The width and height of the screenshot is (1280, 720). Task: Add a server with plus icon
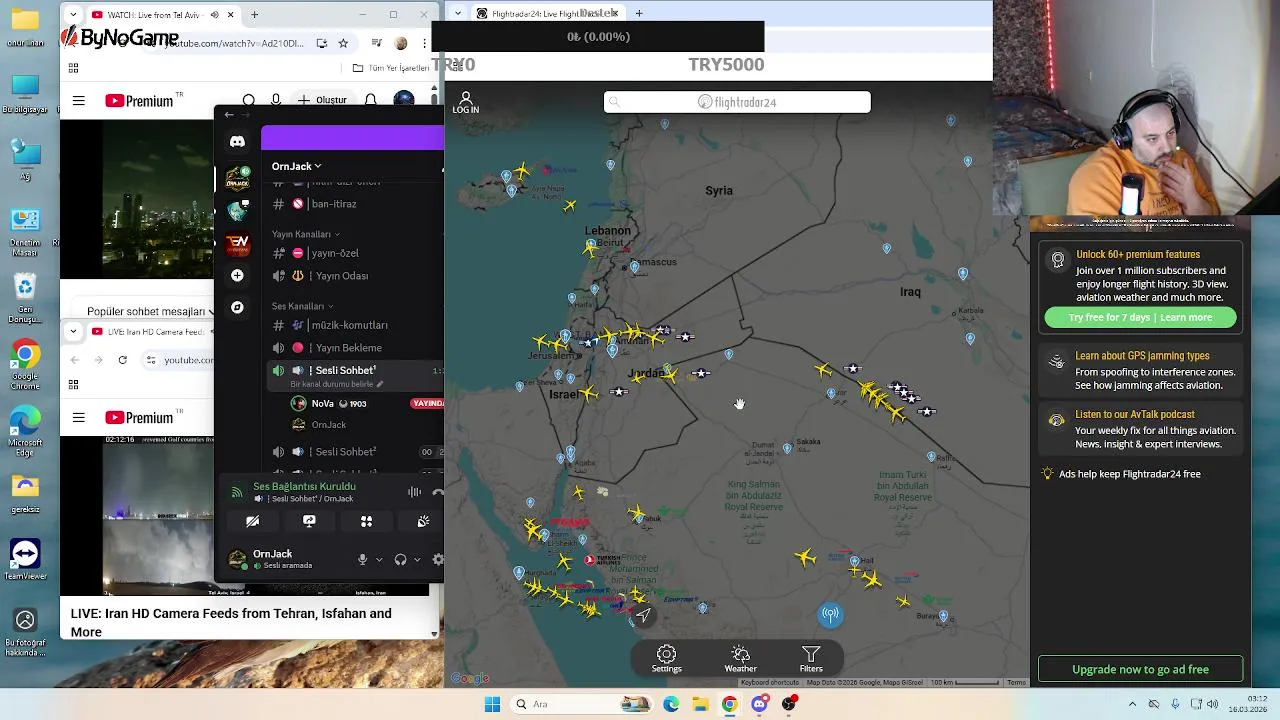pos(237,275)
